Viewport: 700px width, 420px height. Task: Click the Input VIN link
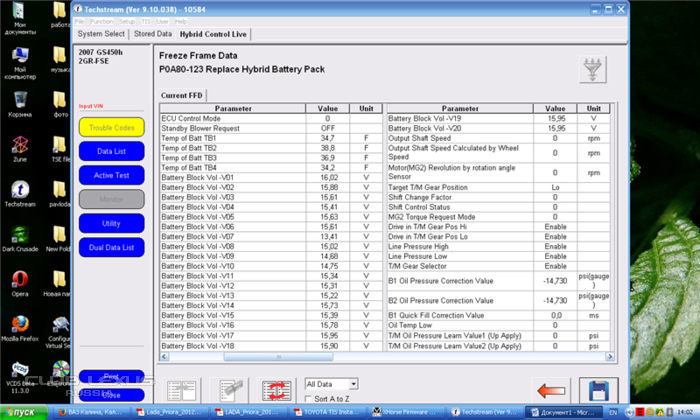click(x=91, y=105)
